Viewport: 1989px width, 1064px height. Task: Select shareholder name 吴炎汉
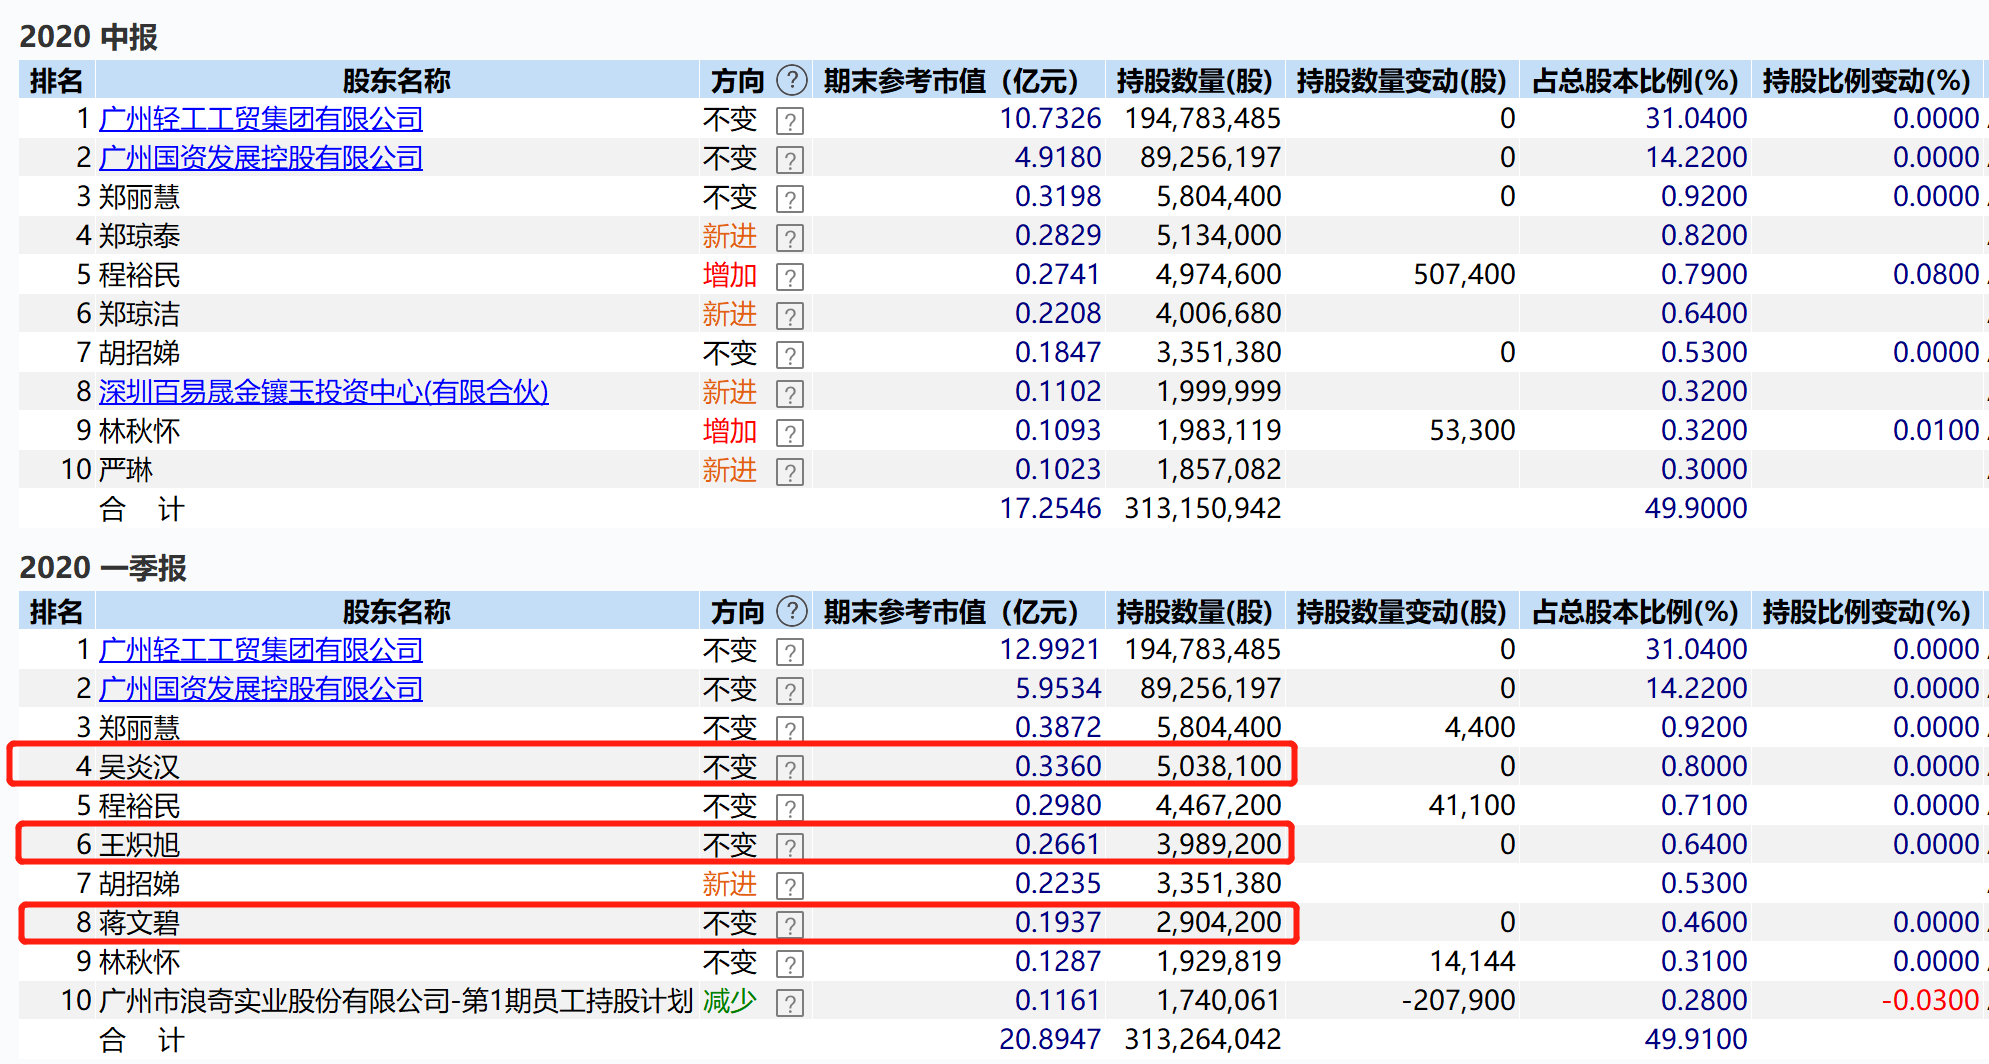(x=139, y=767)
